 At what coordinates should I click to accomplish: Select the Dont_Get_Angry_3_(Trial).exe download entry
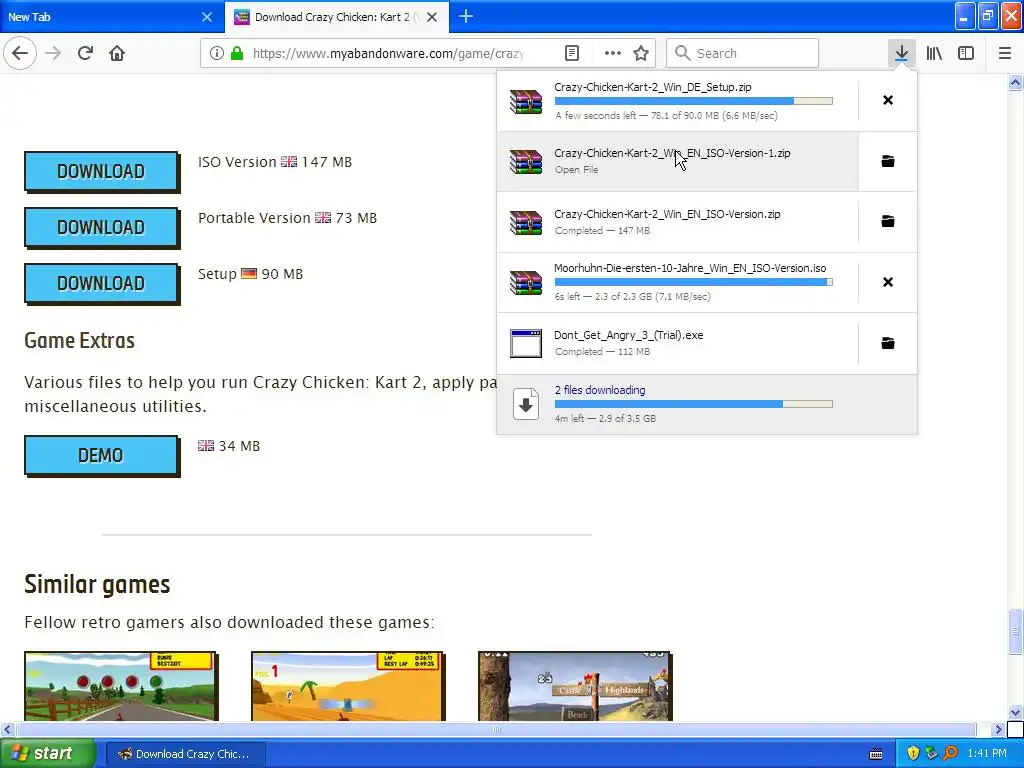677,344
